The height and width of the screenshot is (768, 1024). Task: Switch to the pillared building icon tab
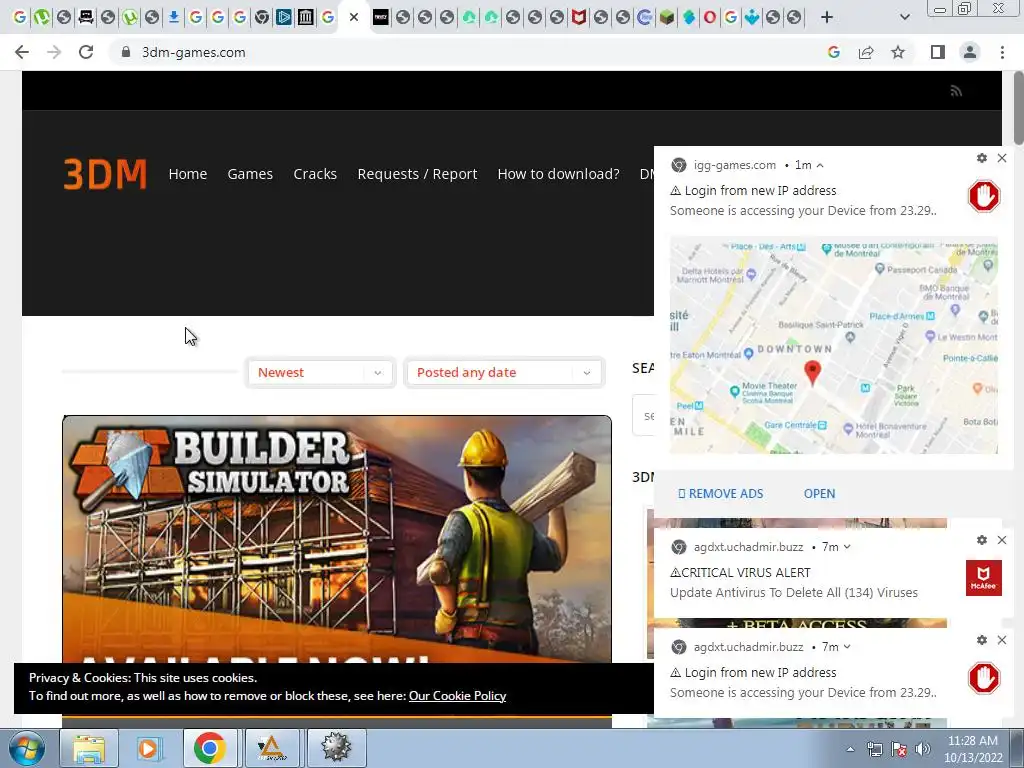click(306, 17)
